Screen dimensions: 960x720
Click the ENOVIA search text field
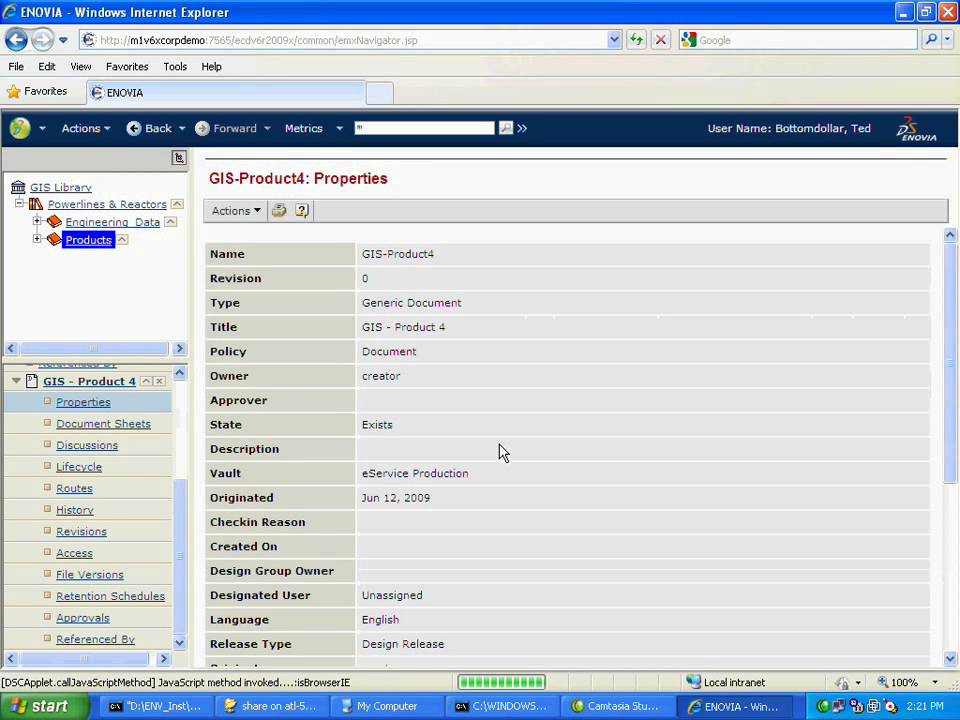point(424,128)
